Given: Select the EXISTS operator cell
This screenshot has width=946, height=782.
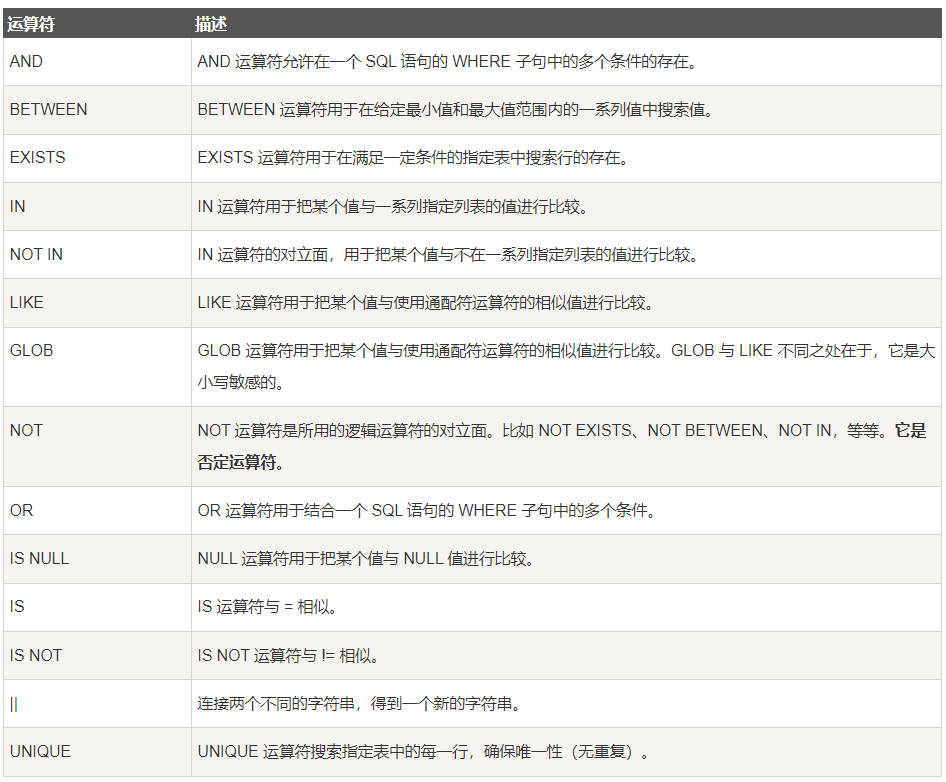Looking at the screenshot, I should point(97,158).
